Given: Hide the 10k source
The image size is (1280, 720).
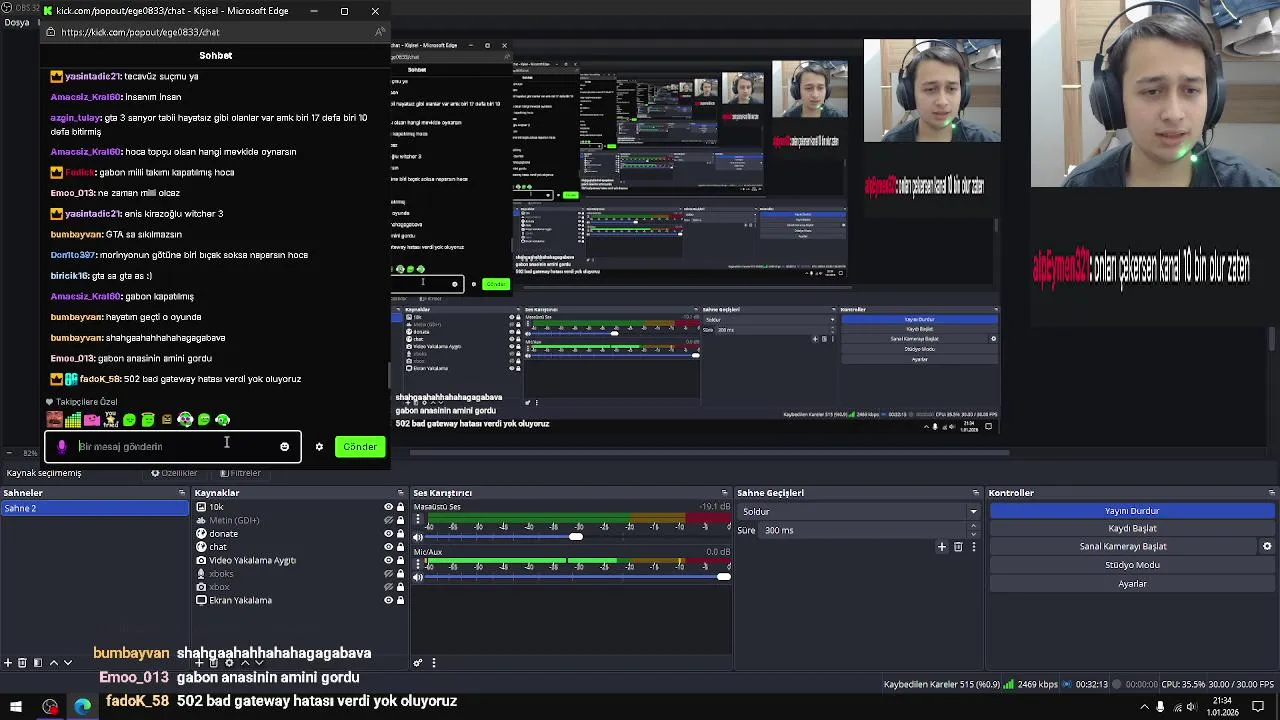Looking at the screenshot, I should coord(389,507).
